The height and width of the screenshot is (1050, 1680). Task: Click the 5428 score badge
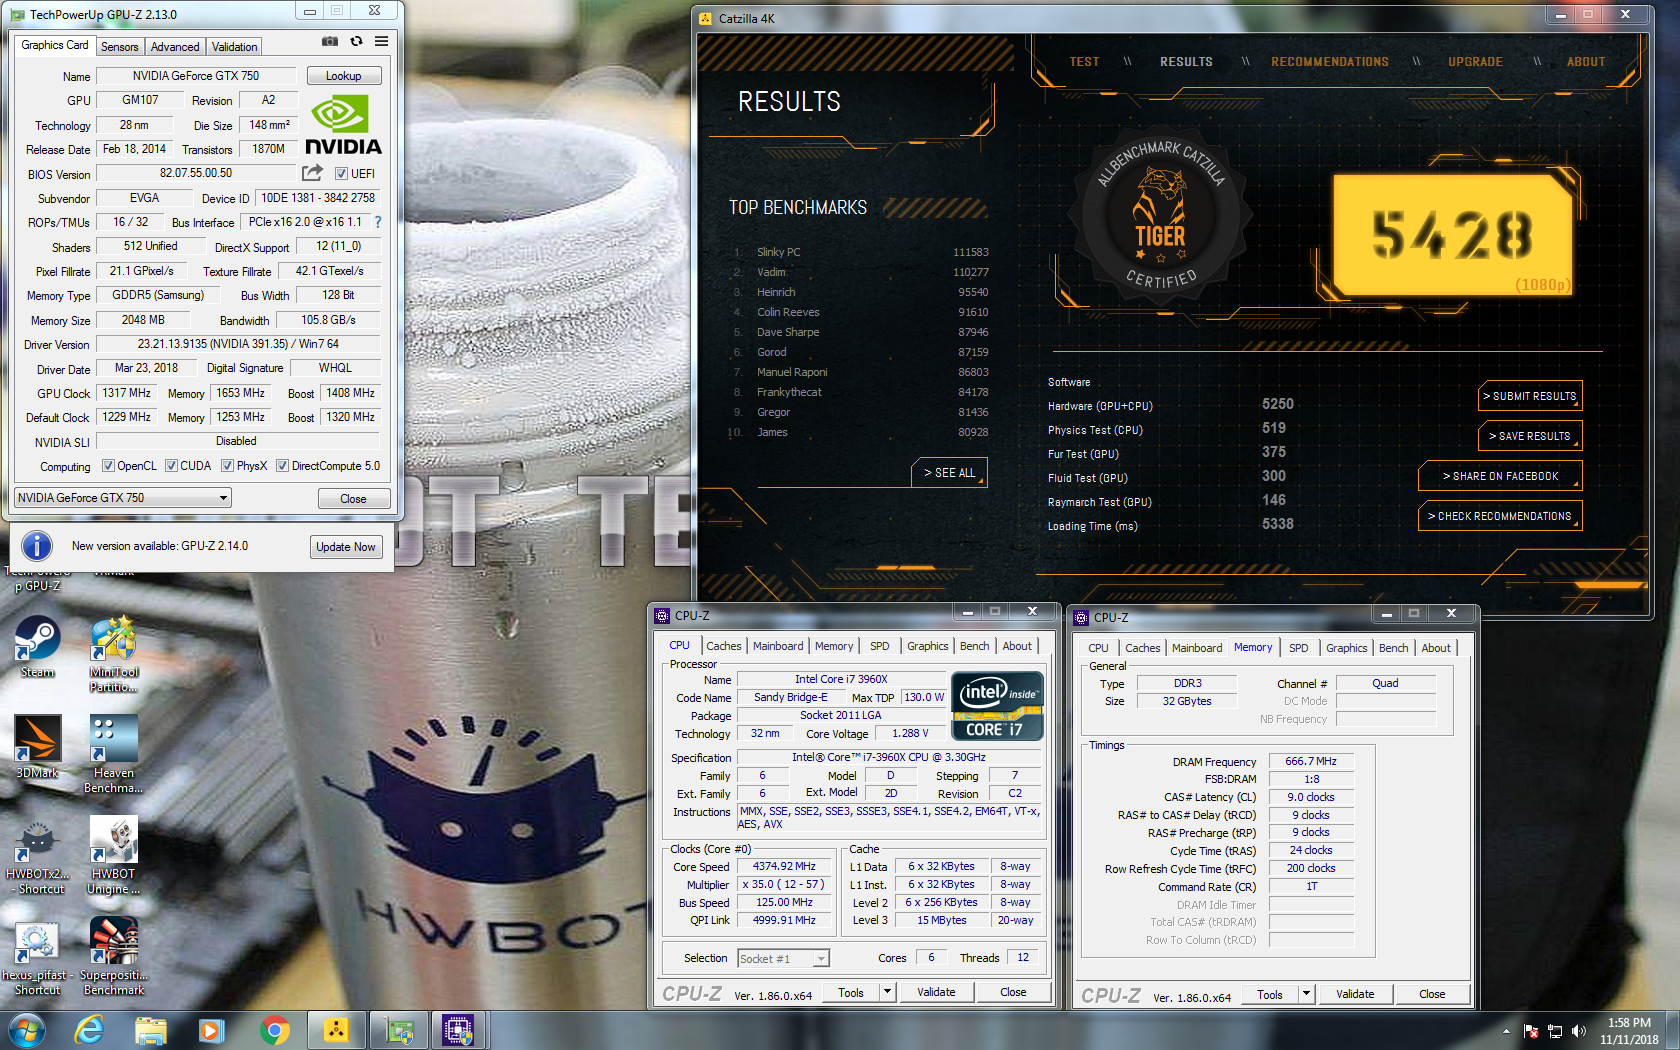1452,235
